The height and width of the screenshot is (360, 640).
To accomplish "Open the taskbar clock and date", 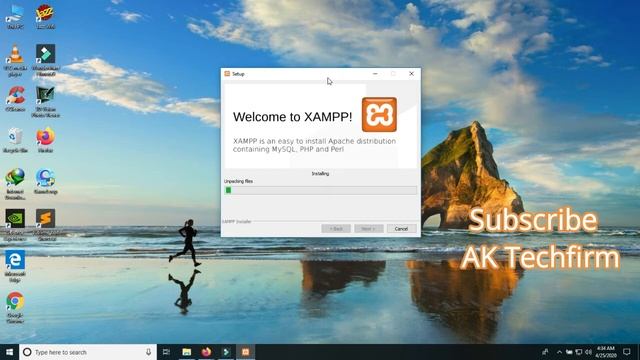I will tap(606, 352).
